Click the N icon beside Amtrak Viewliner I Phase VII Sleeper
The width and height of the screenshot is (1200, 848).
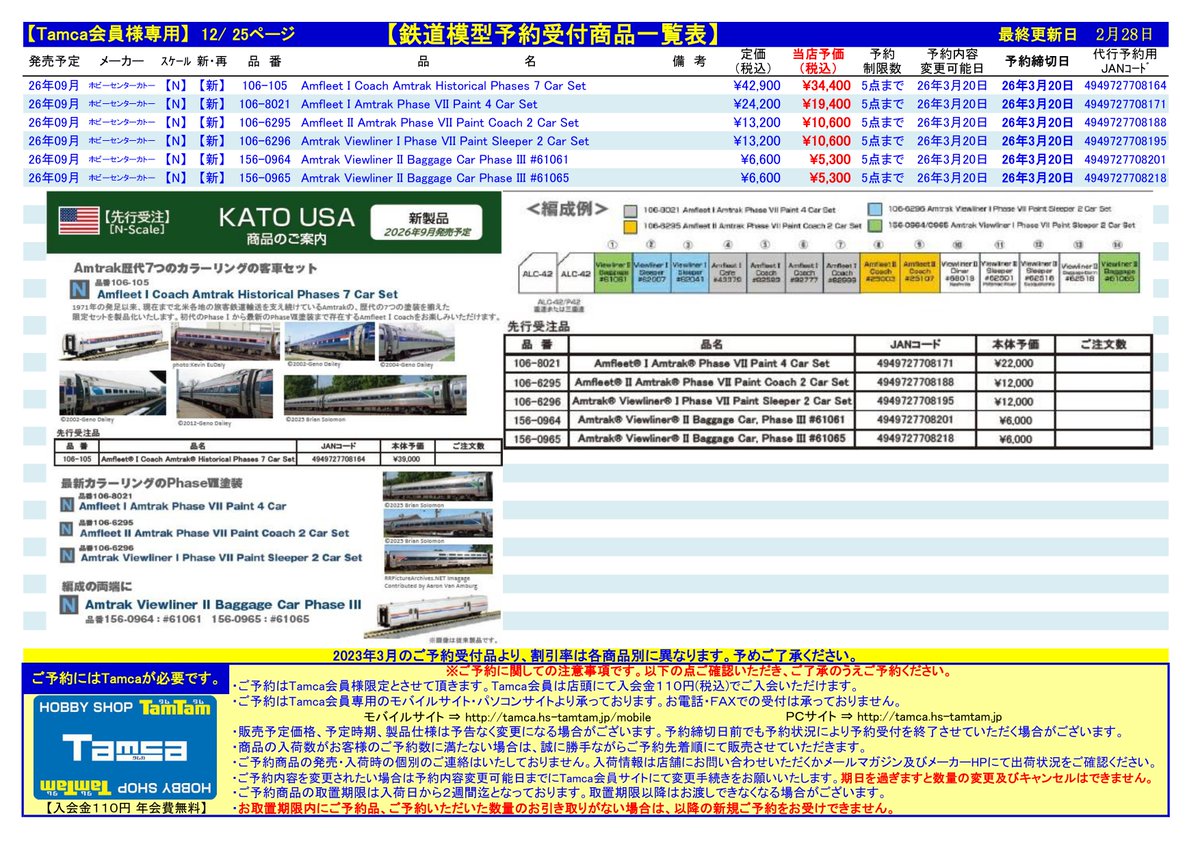[x=66, y=554]
